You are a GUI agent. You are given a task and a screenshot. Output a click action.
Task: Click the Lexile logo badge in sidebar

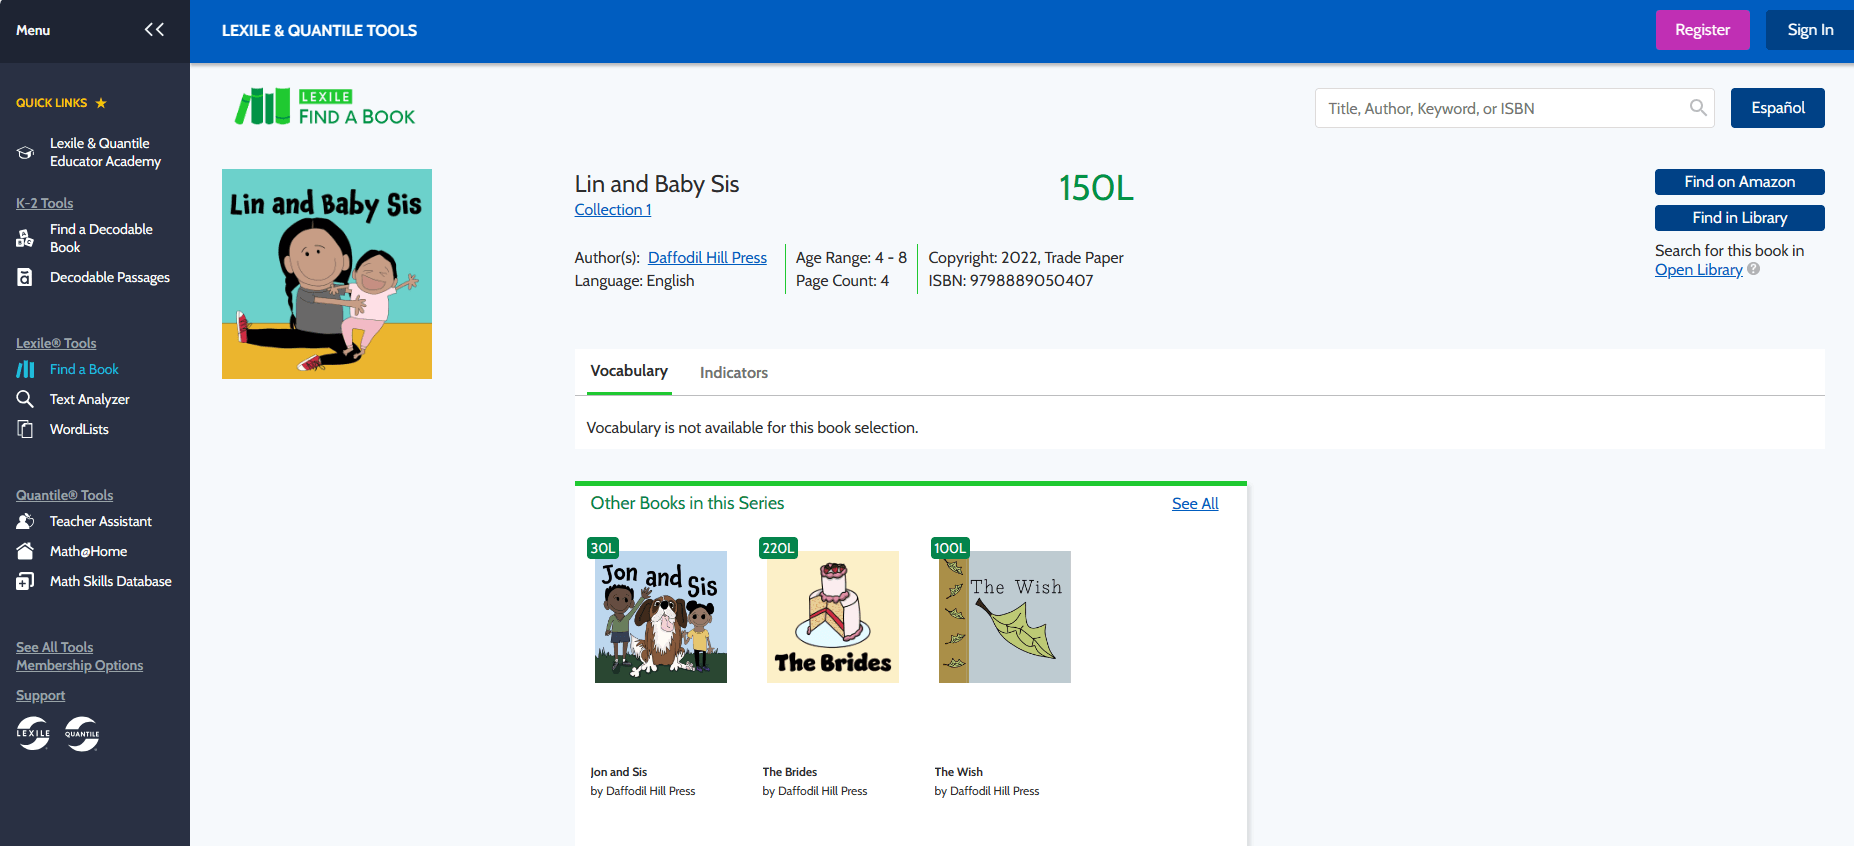tap(33, 733)
